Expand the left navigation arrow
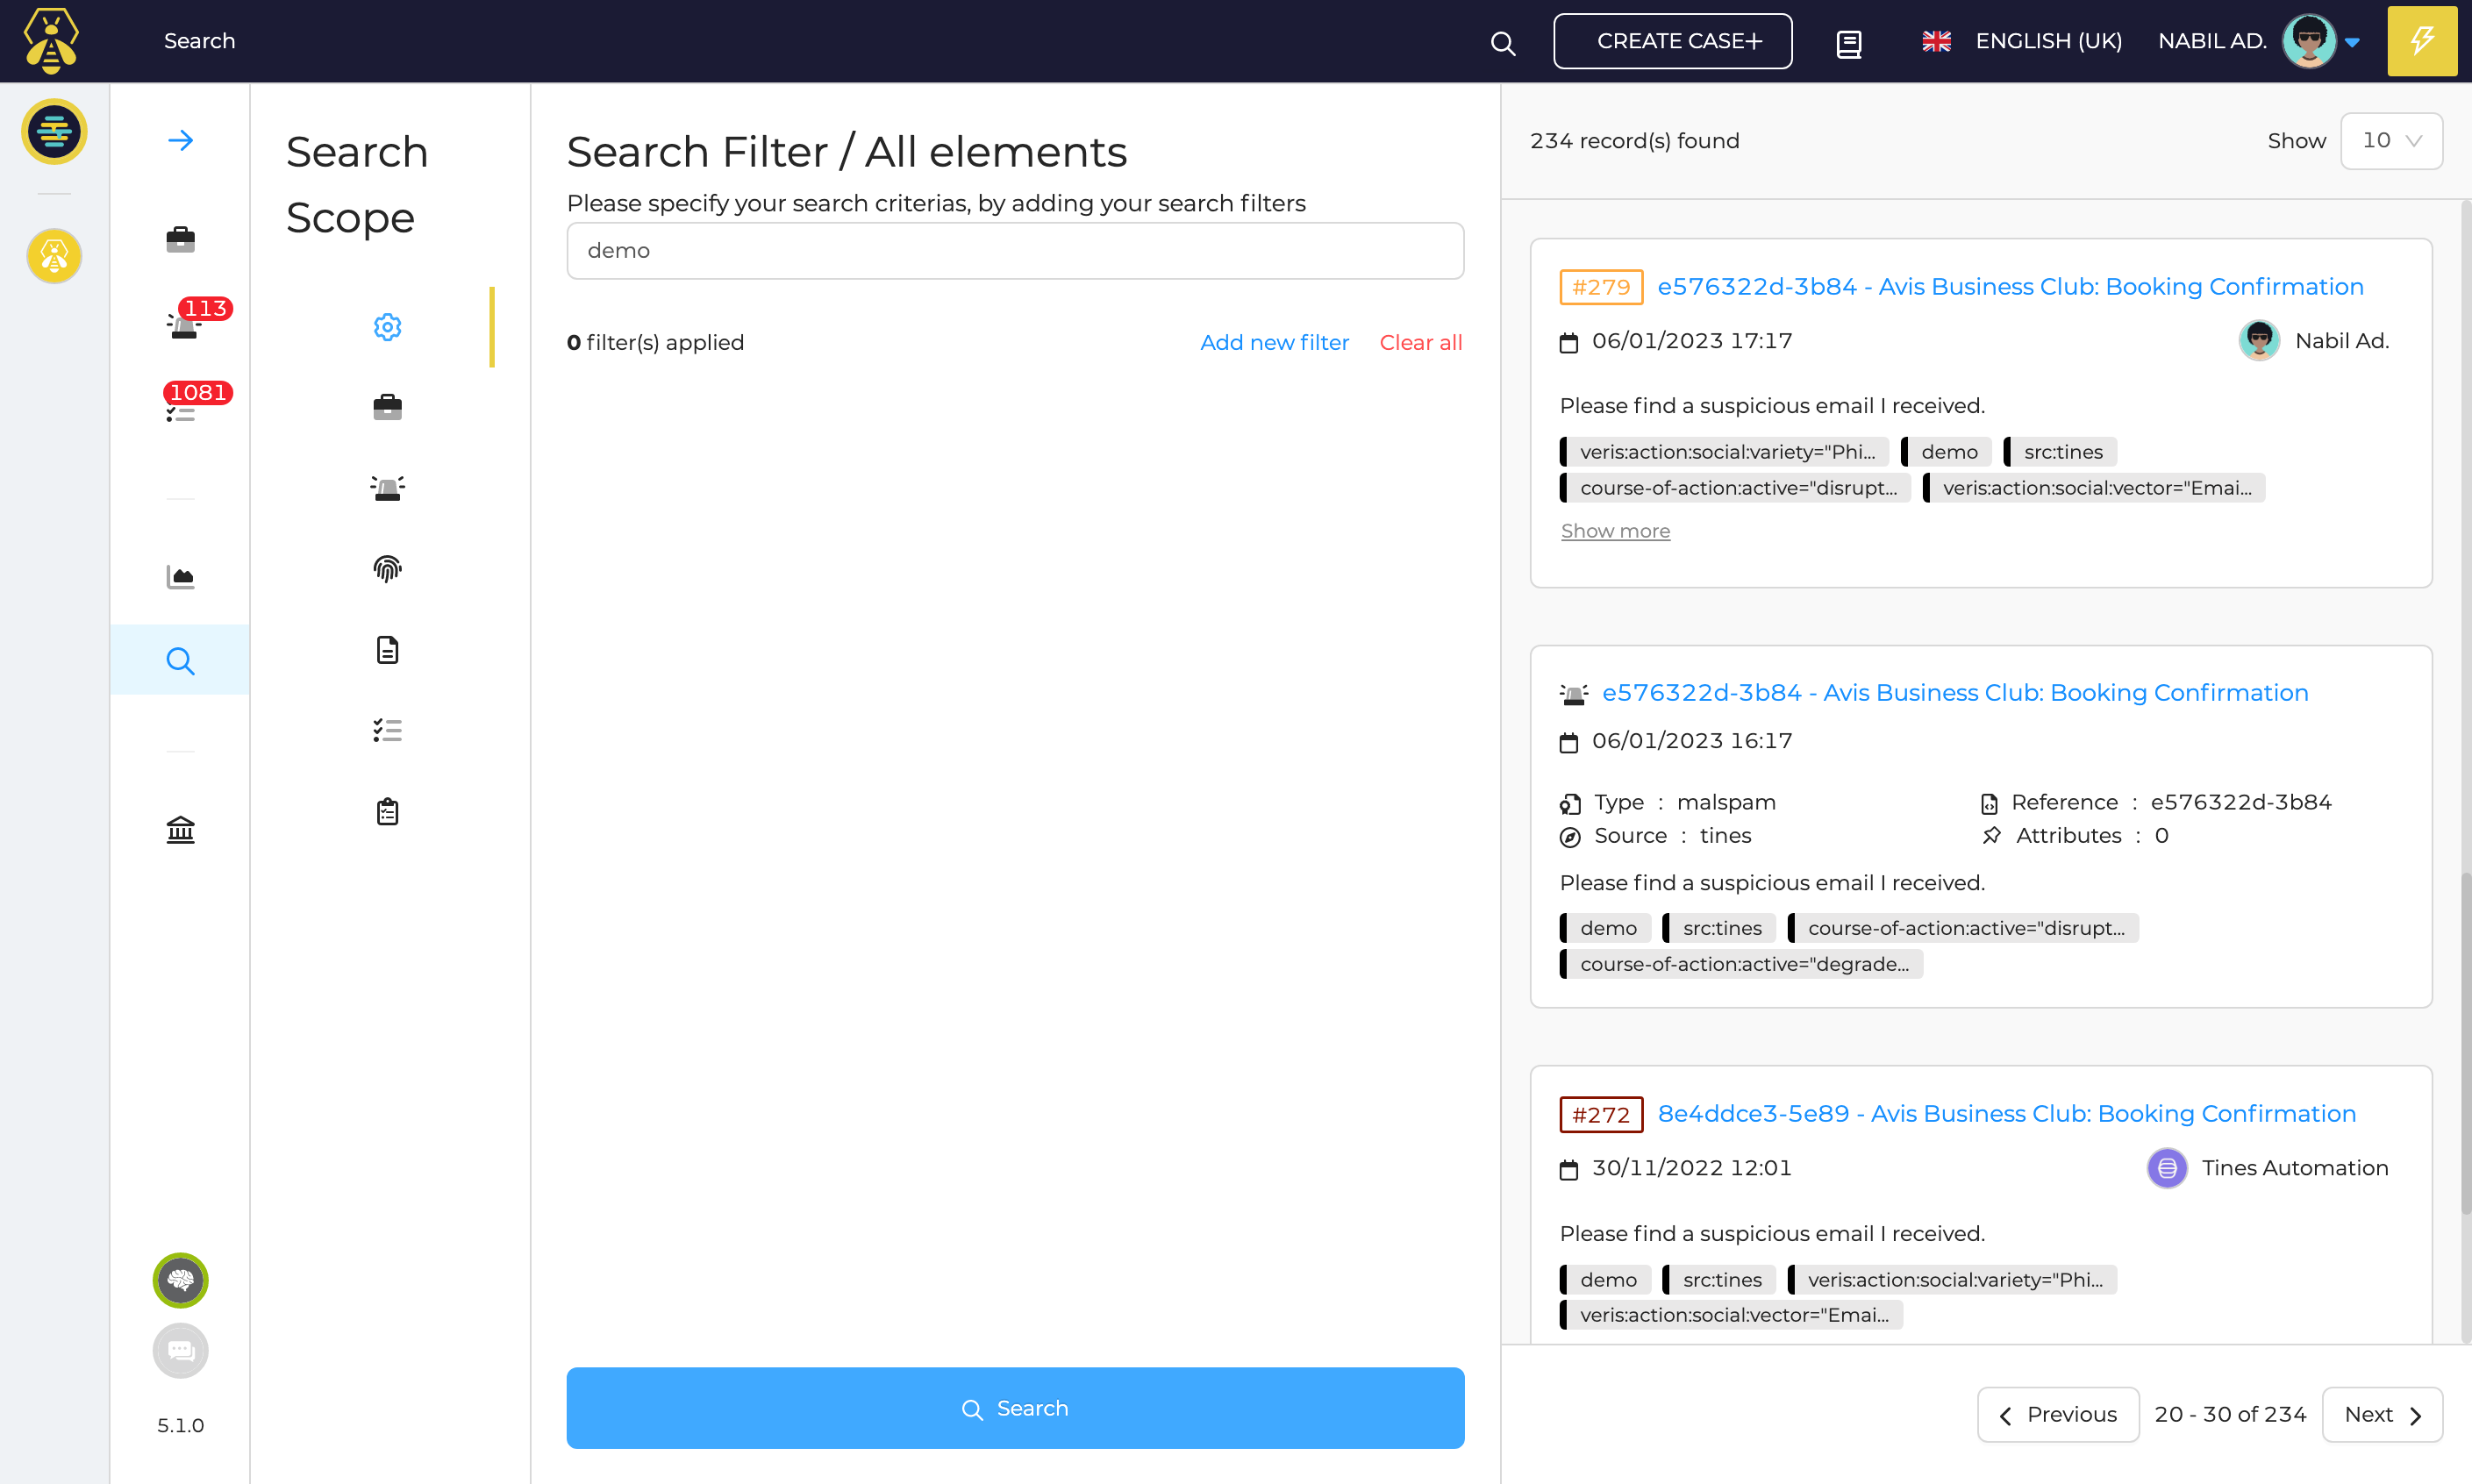Viewport: 2472px width, 1484px height. (x=180, y=140)
